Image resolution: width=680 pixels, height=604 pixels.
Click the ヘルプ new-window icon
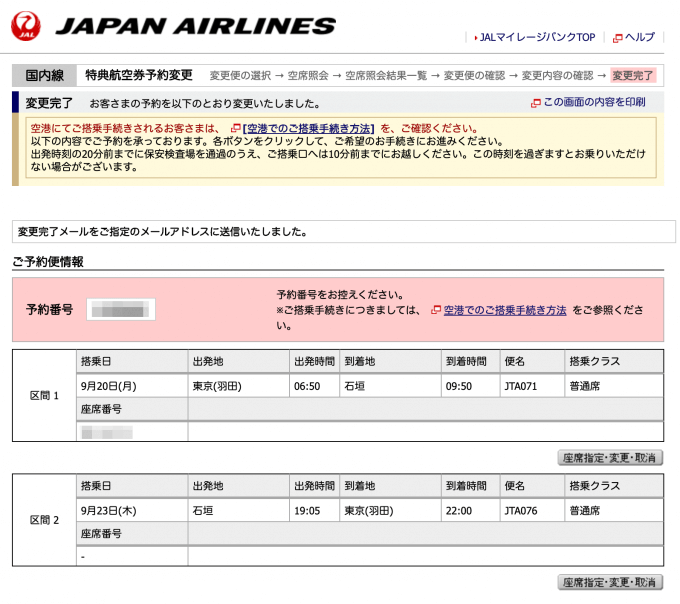coord(617,38)
